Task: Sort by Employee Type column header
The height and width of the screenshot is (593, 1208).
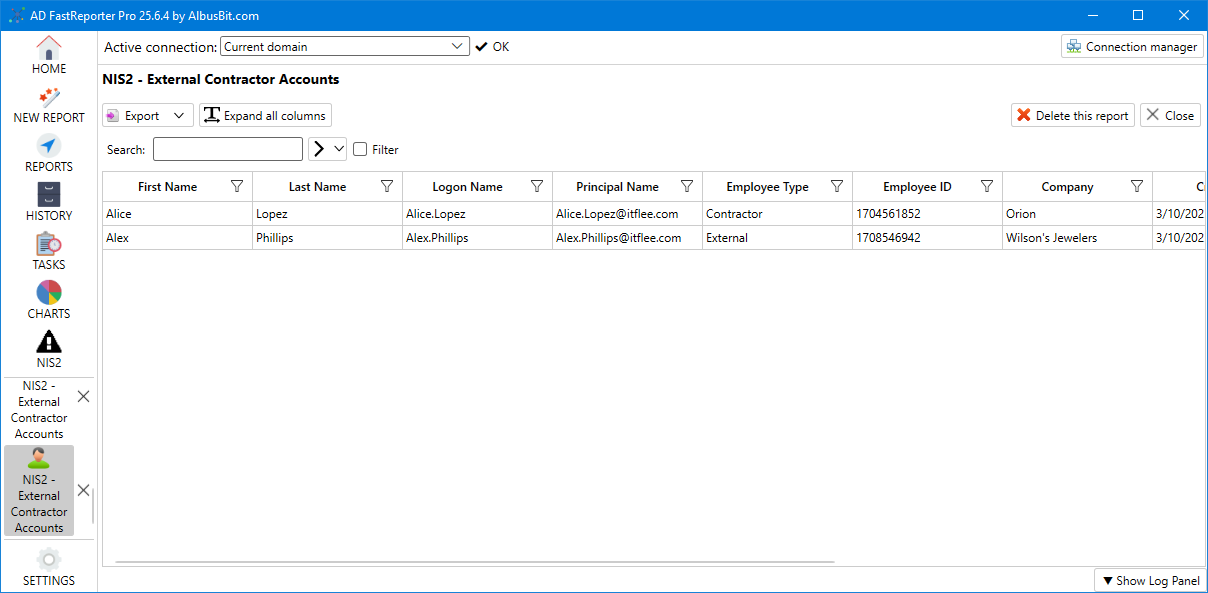Action: coord(767,187)
